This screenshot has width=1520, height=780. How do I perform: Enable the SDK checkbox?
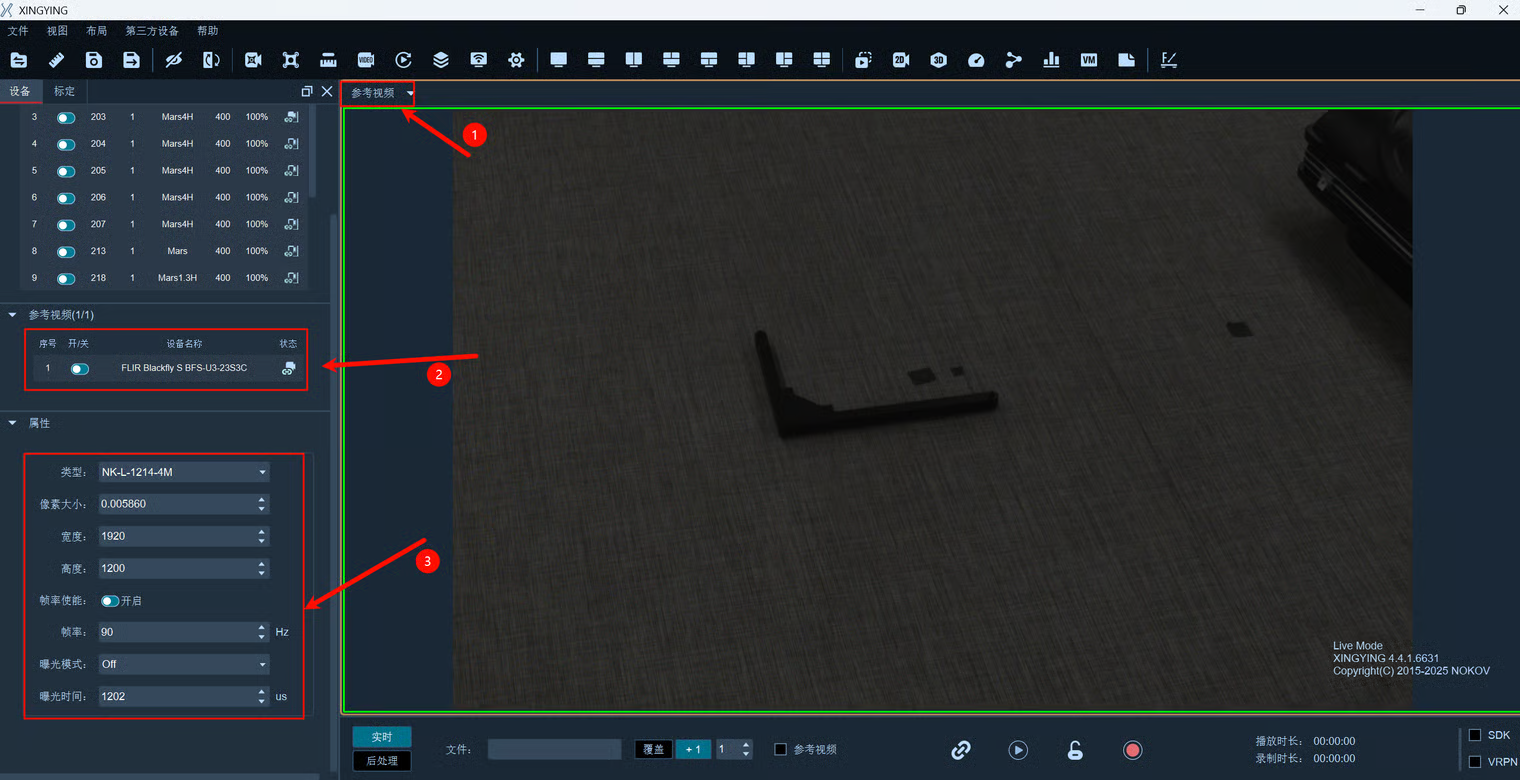pos(1474,735)
